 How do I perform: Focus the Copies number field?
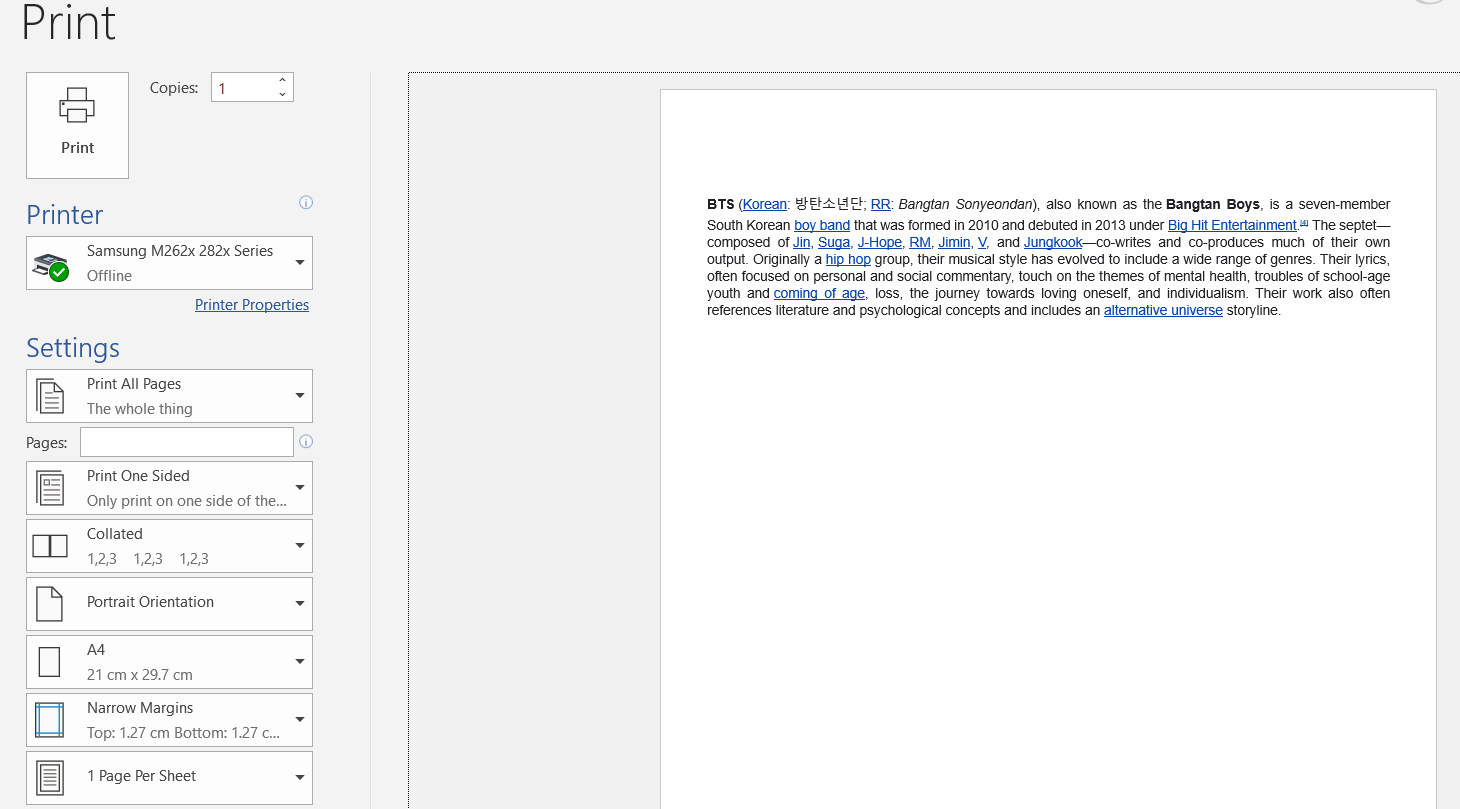[x=243, y=88]
